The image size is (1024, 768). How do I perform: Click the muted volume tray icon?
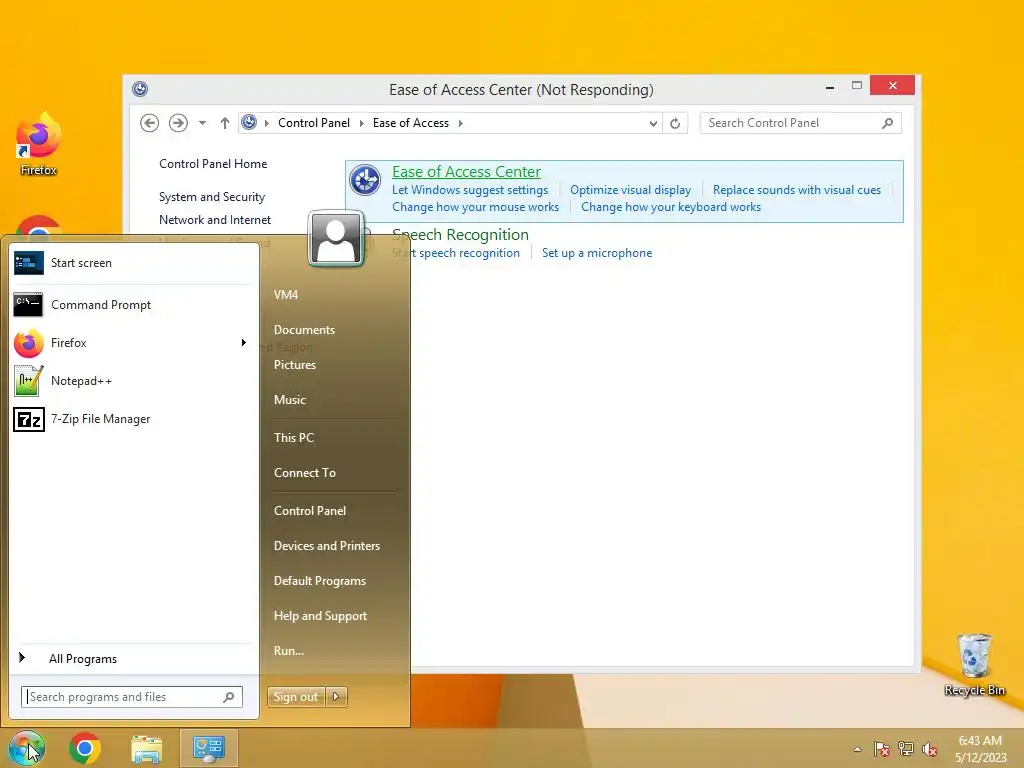(x=930, y=749)
